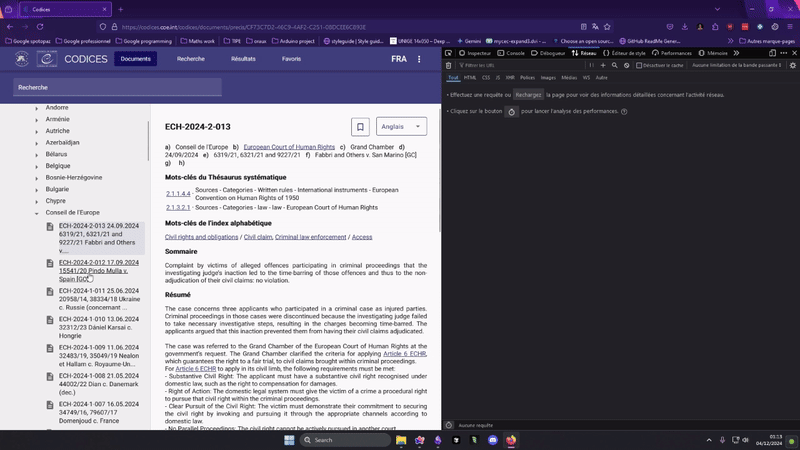The width and height of the screenshot is (800, 450).
Task: Open File Explorer from the taskbar
Action: pyautogui.click(x=401, y=440)
